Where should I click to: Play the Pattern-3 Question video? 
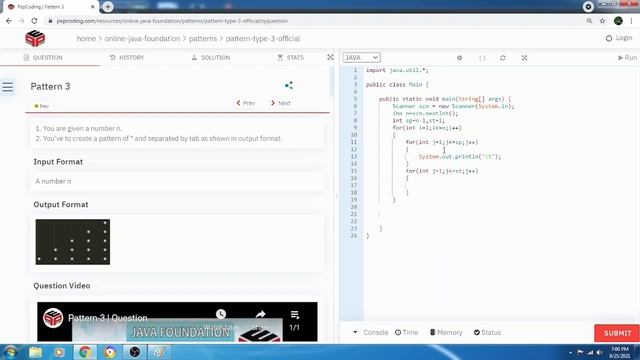[177, 322]
